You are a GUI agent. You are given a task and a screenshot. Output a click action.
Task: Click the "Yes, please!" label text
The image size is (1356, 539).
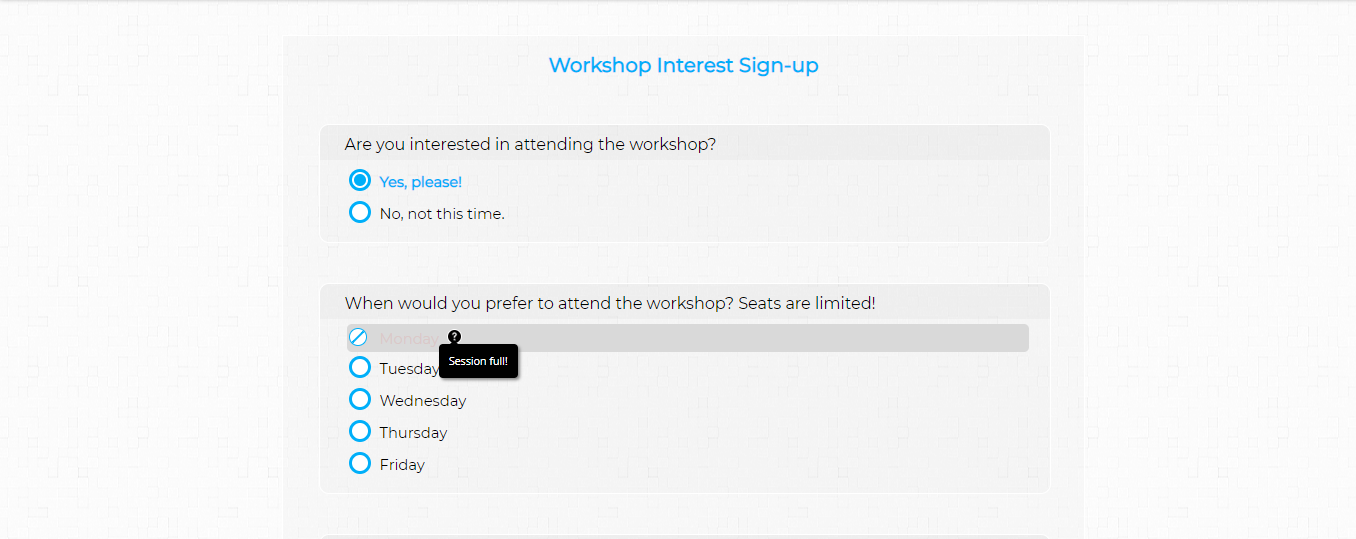420,182
